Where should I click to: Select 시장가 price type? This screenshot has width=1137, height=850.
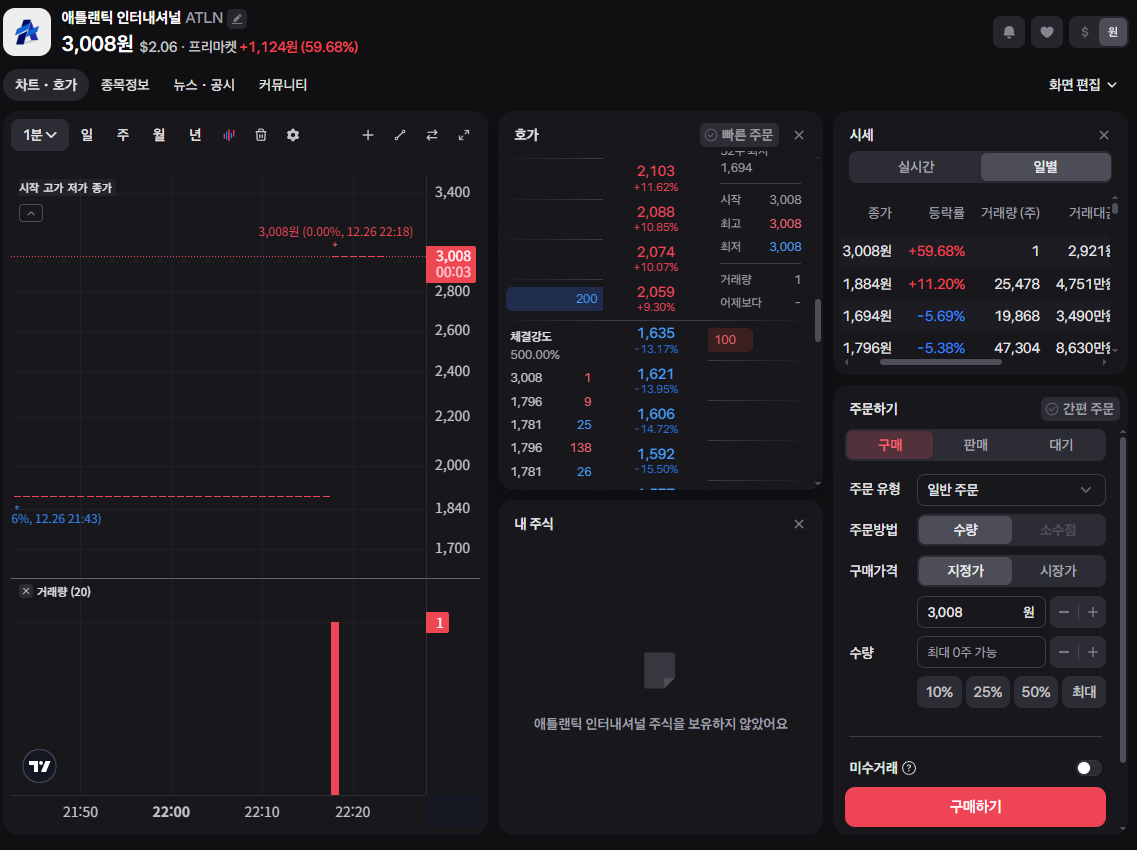(1057, 571)
